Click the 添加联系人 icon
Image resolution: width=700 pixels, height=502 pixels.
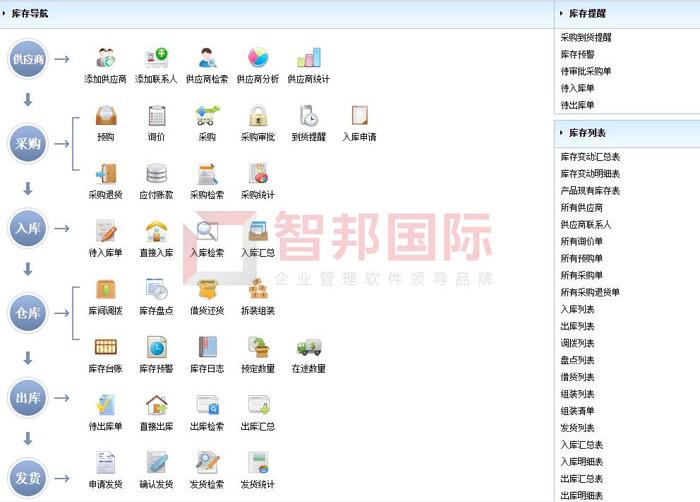pos(156,58)
